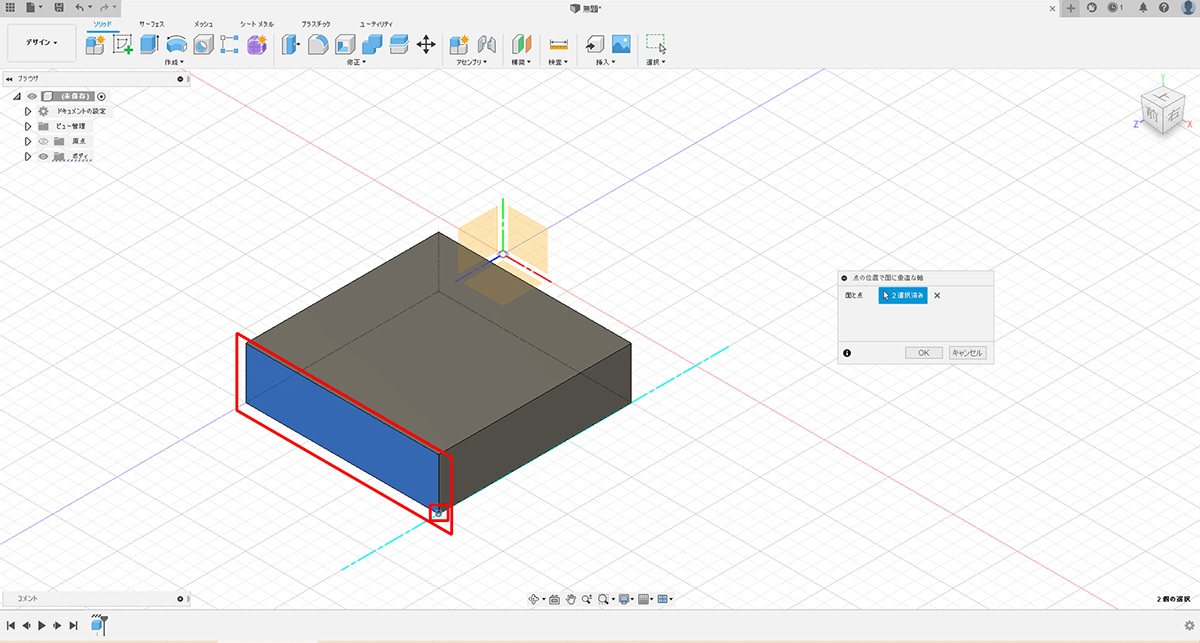The width and height of the screenshot is (1200, 643).
Task: Select the Move/Copy arrows tool
Action: click(x=425, y=44)
